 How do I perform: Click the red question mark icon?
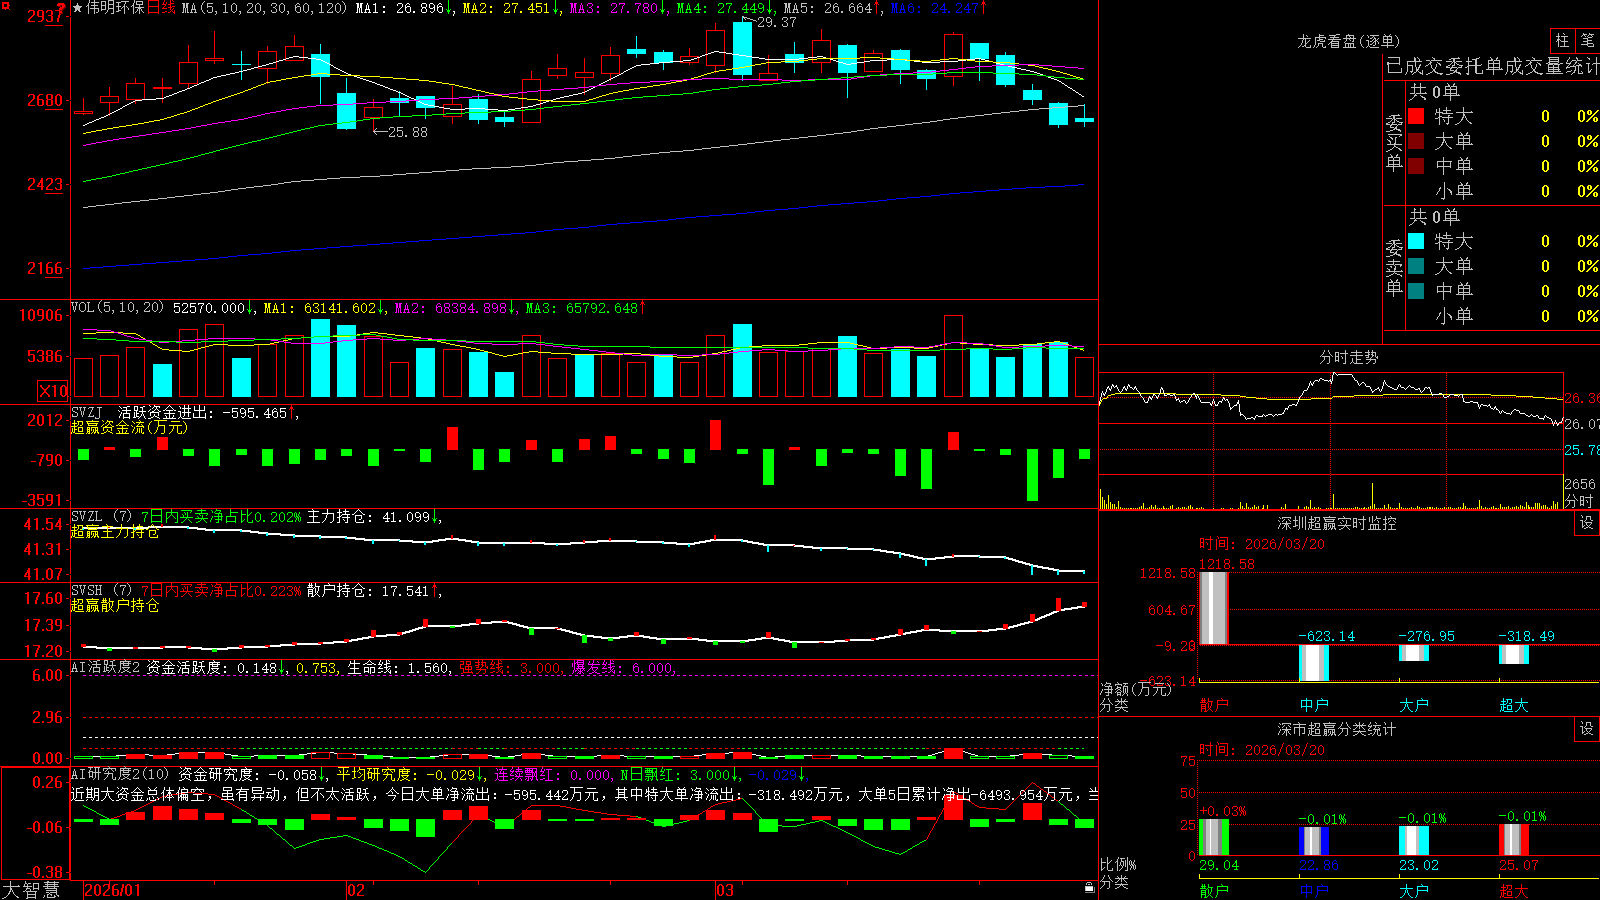[x=62, y=8]
